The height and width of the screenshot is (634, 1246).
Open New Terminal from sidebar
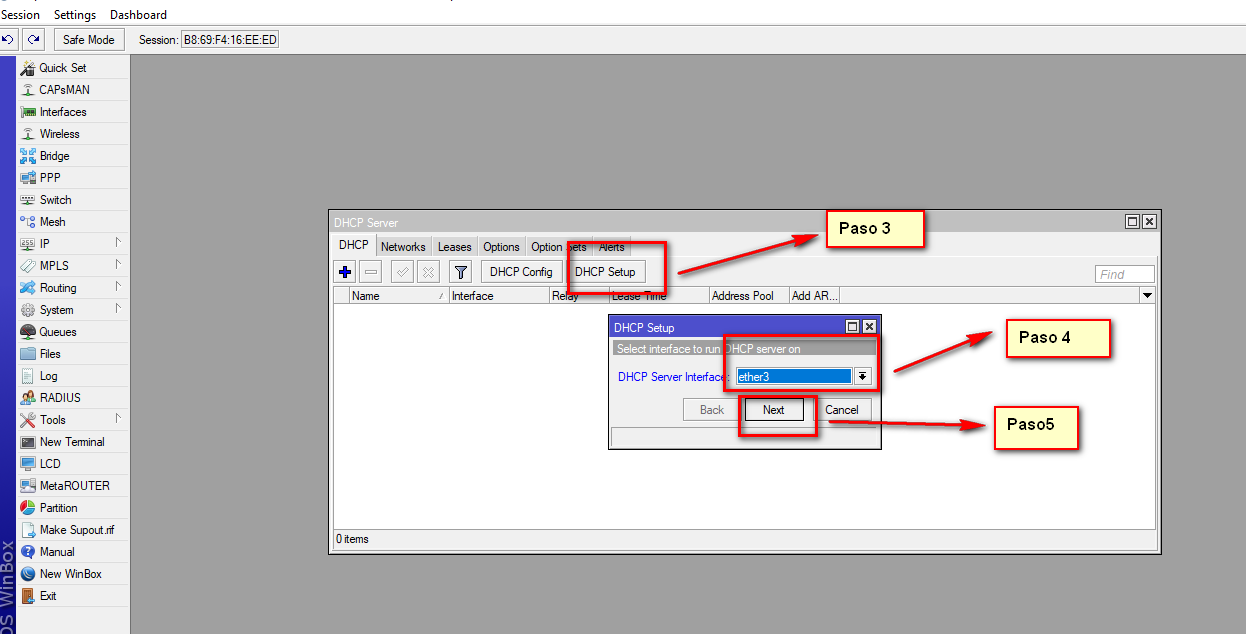click(x=71, y=442)
